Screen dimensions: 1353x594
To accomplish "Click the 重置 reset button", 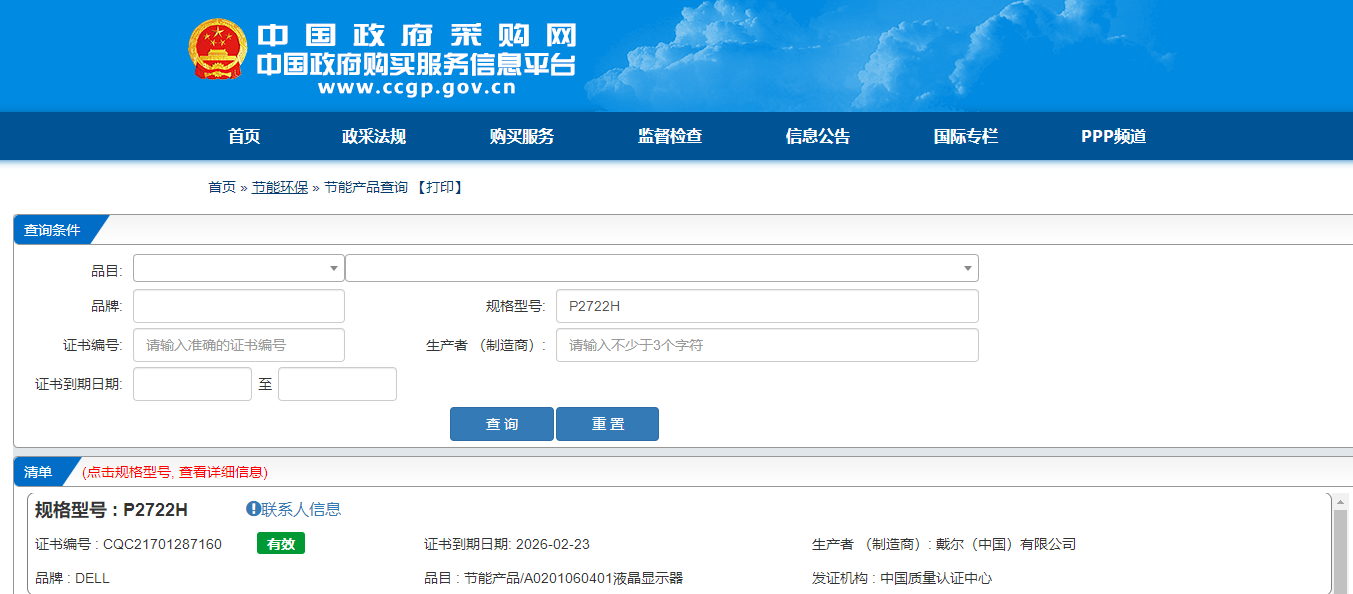I will 607,424.
